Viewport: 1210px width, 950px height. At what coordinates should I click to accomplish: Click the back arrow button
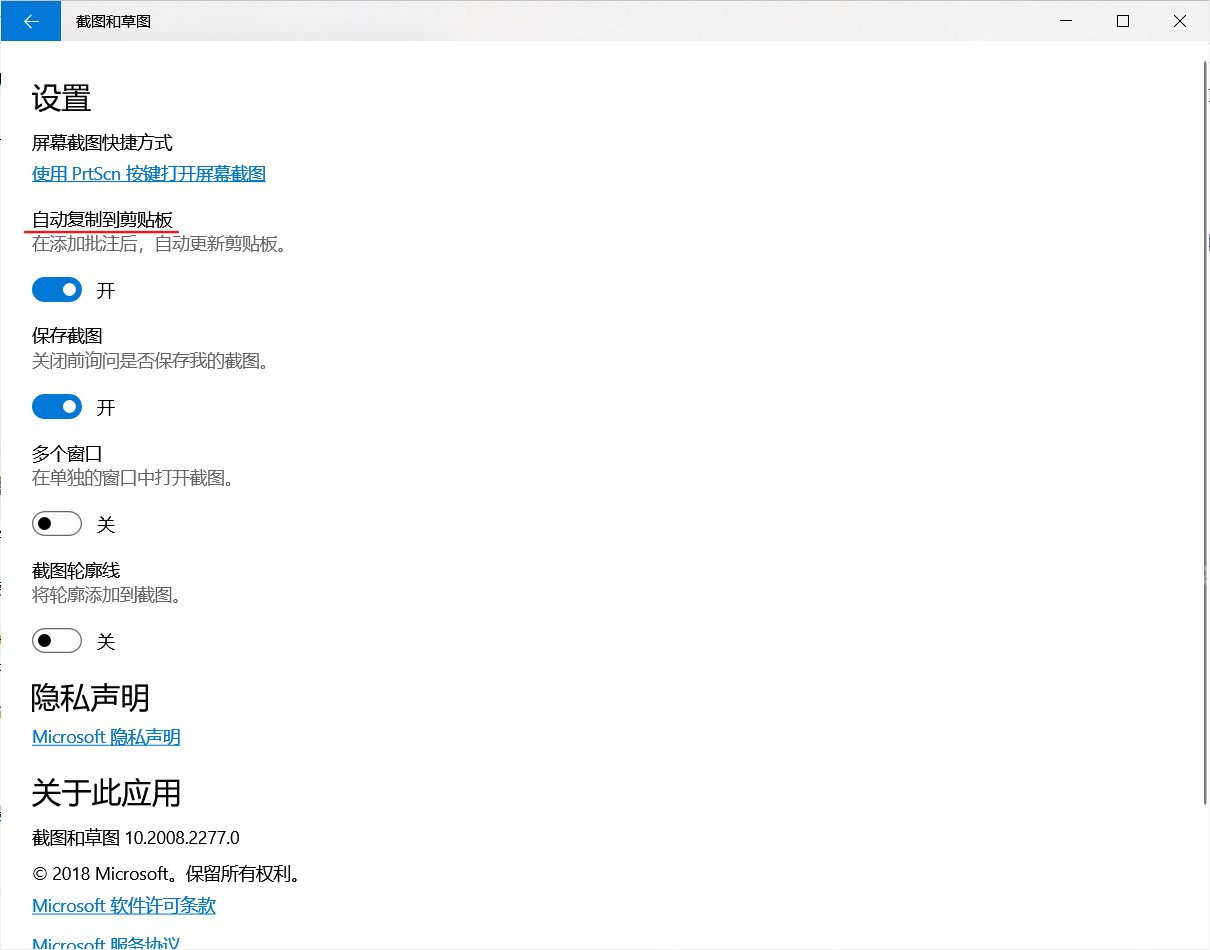tap(31, 21)
